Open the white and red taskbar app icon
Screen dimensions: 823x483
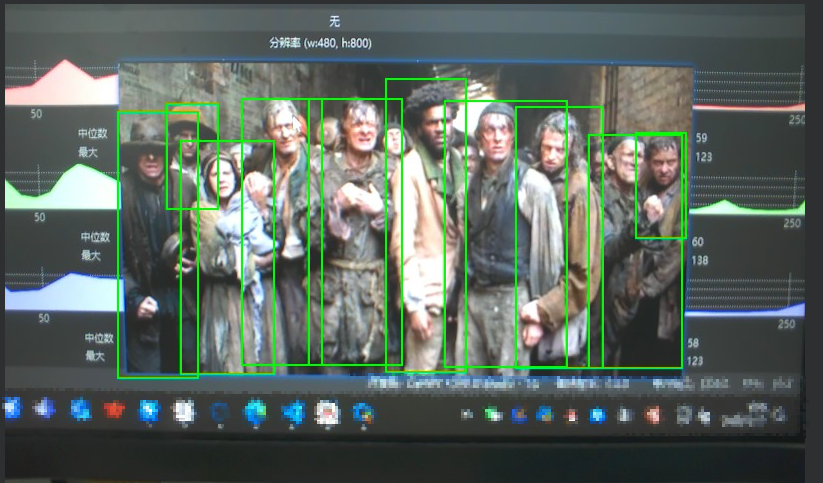pyautogui.click(x=328, y=412)
